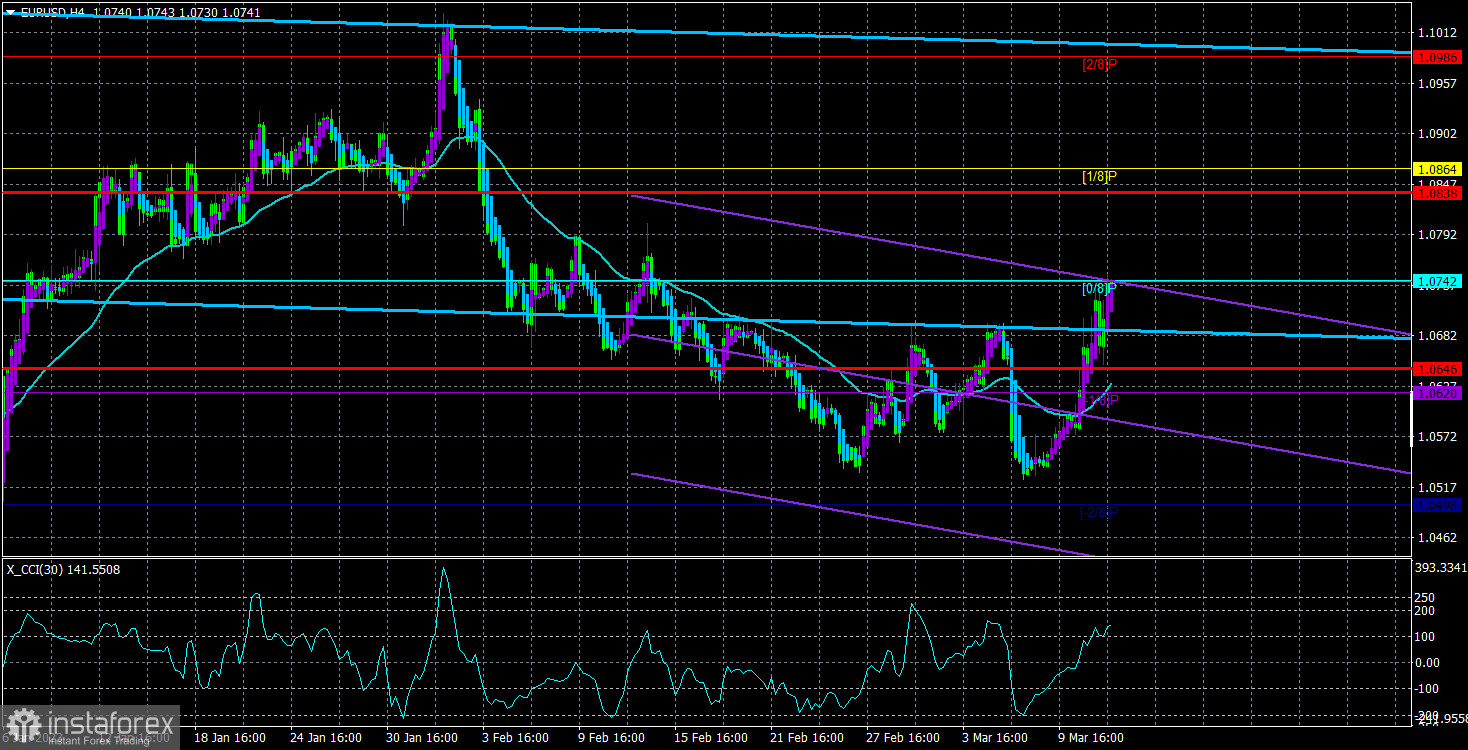Click the 1.0957 price axis value
Screen dimensions: 1468x750
(1436, 84)
